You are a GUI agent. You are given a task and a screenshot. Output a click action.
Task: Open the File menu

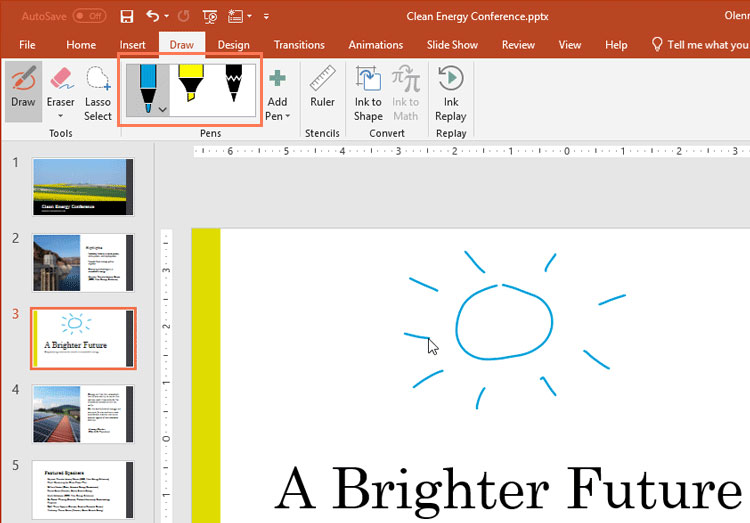tap(27, 45)
